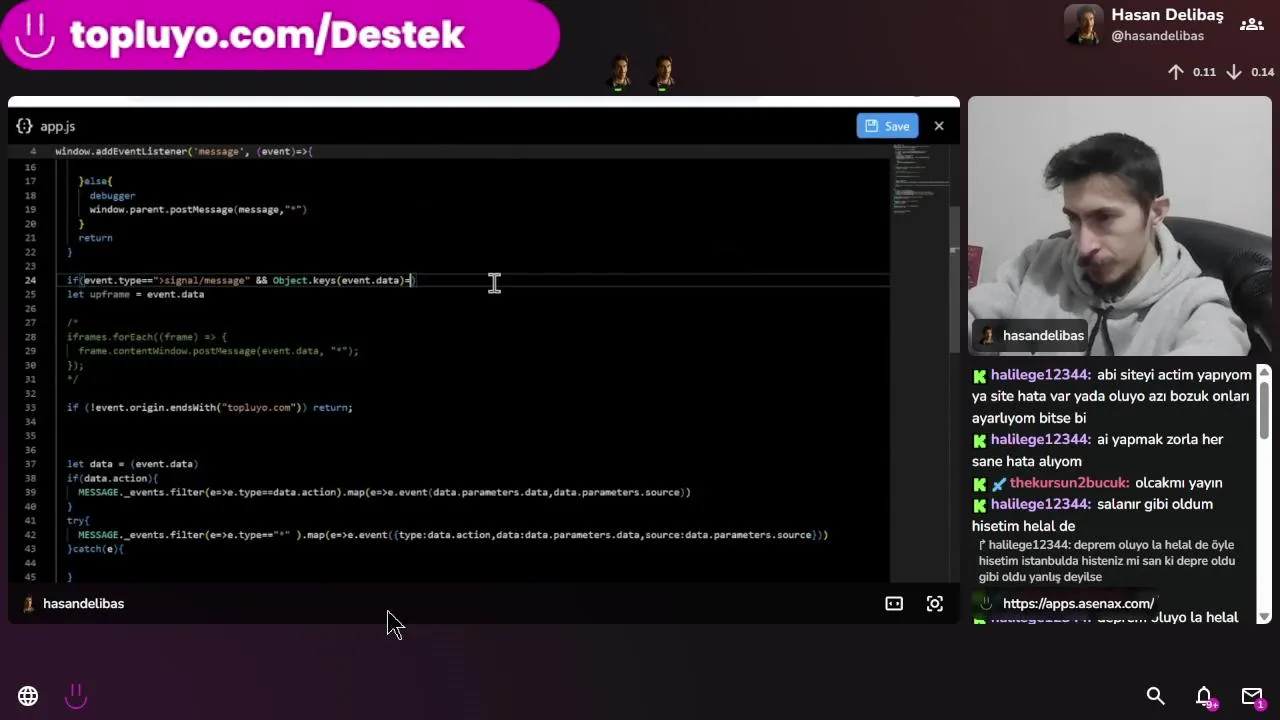This screenshot has width=1280, height=720.
Task: Open search with magnifier icon
Action: coord(1155,696)
